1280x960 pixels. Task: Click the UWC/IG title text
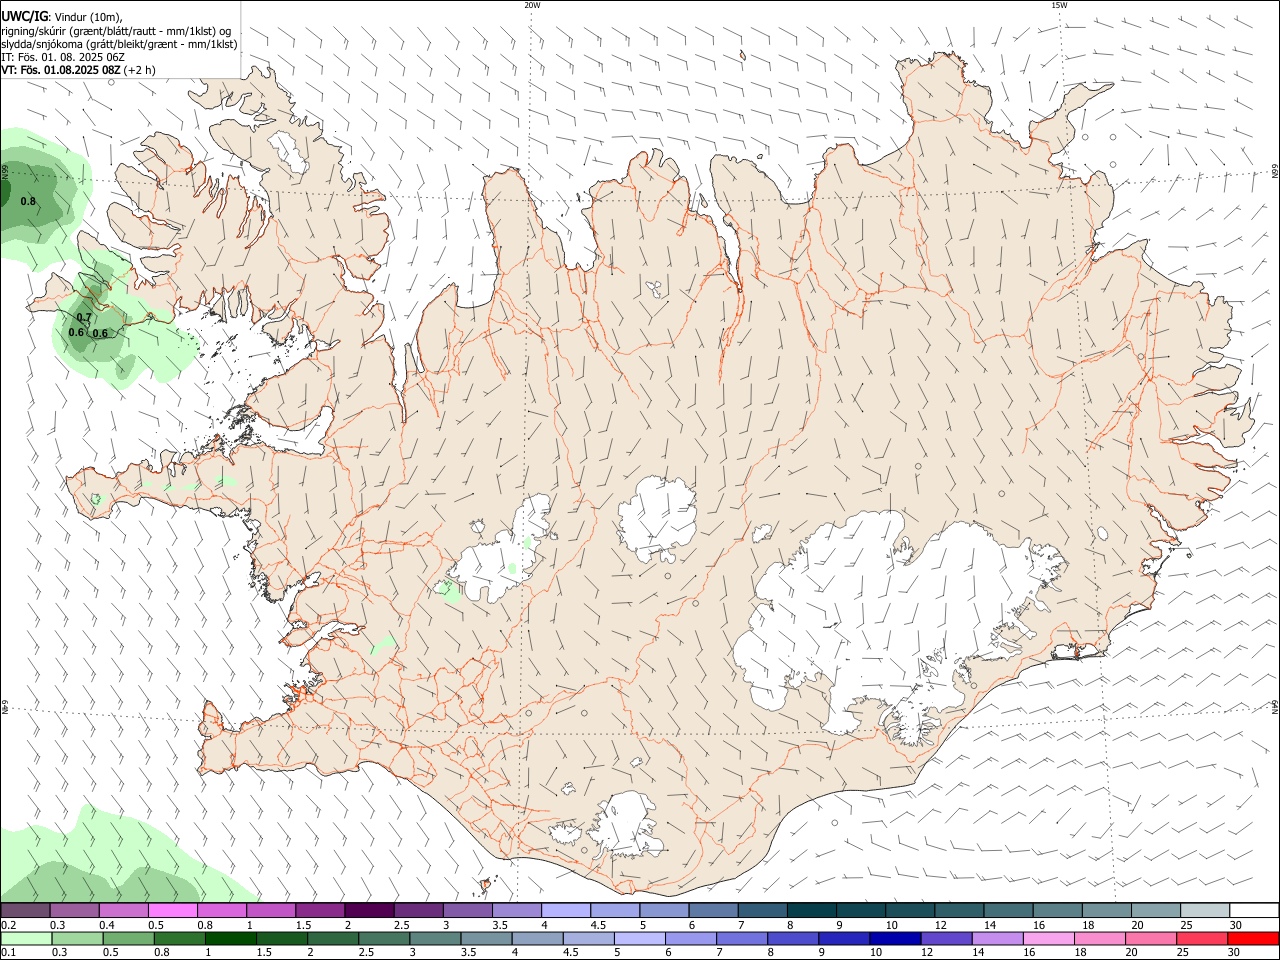pyautogui.click(x=23, y=16)
